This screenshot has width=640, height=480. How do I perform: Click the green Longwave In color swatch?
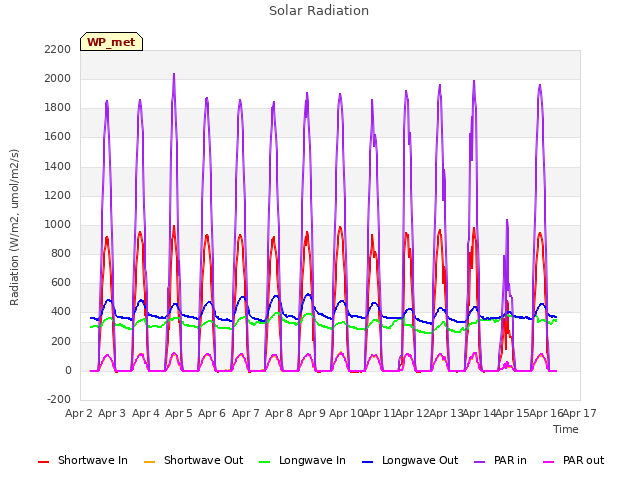point(265,462)
